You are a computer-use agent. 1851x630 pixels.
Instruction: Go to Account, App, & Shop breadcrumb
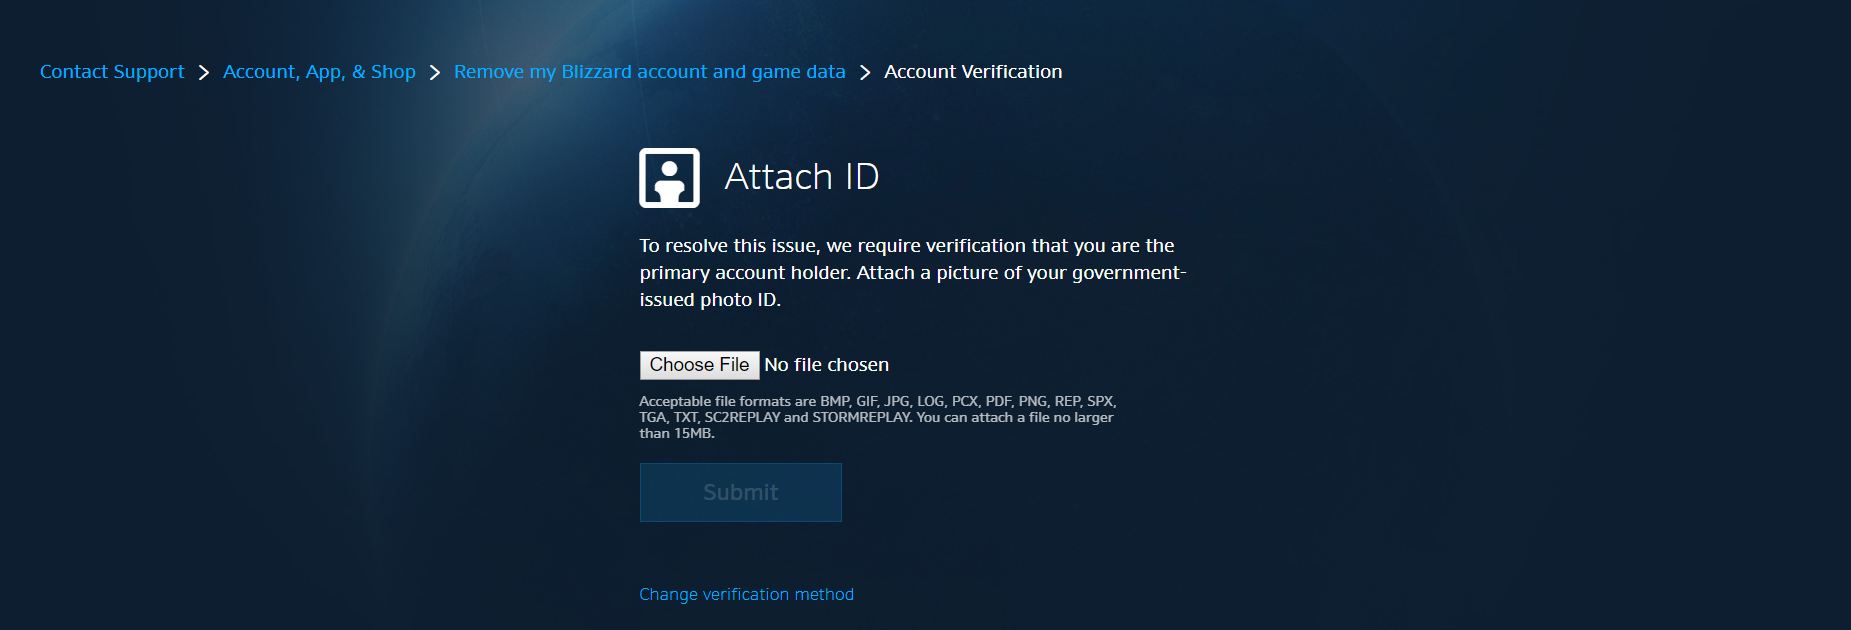tap(319, 72)
